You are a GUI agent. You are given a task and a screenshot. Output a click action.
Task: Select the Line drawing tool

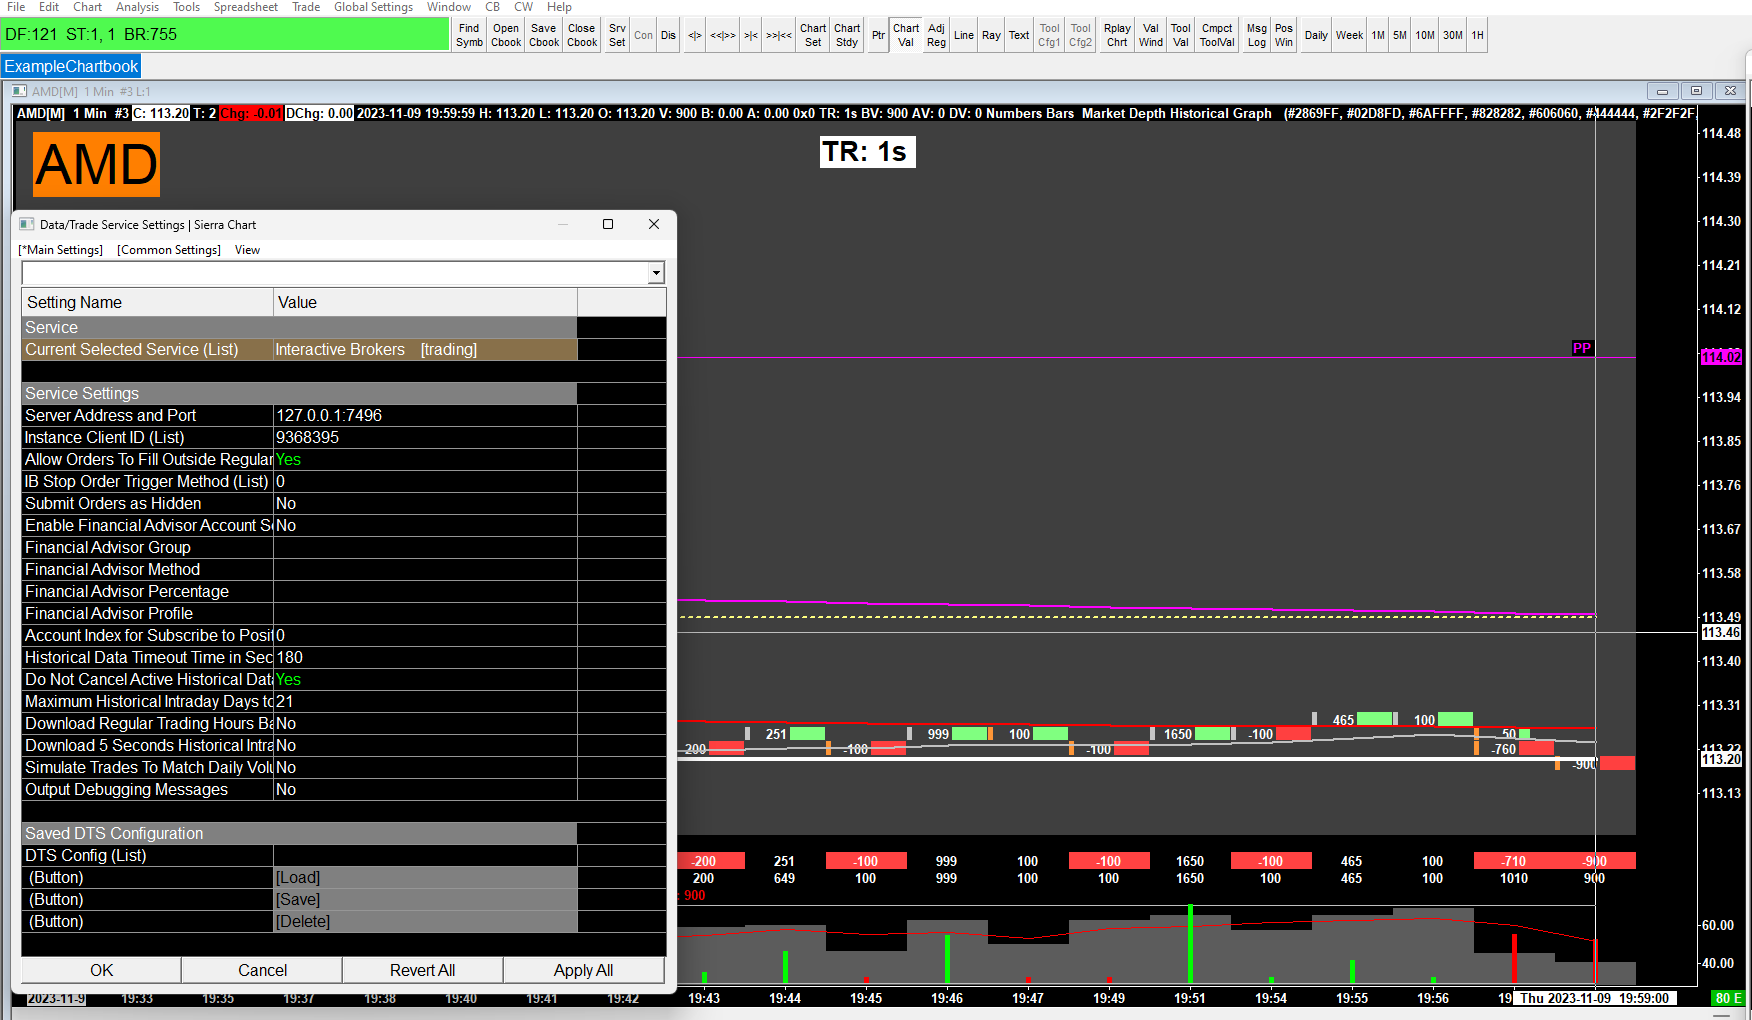point(964,35)
